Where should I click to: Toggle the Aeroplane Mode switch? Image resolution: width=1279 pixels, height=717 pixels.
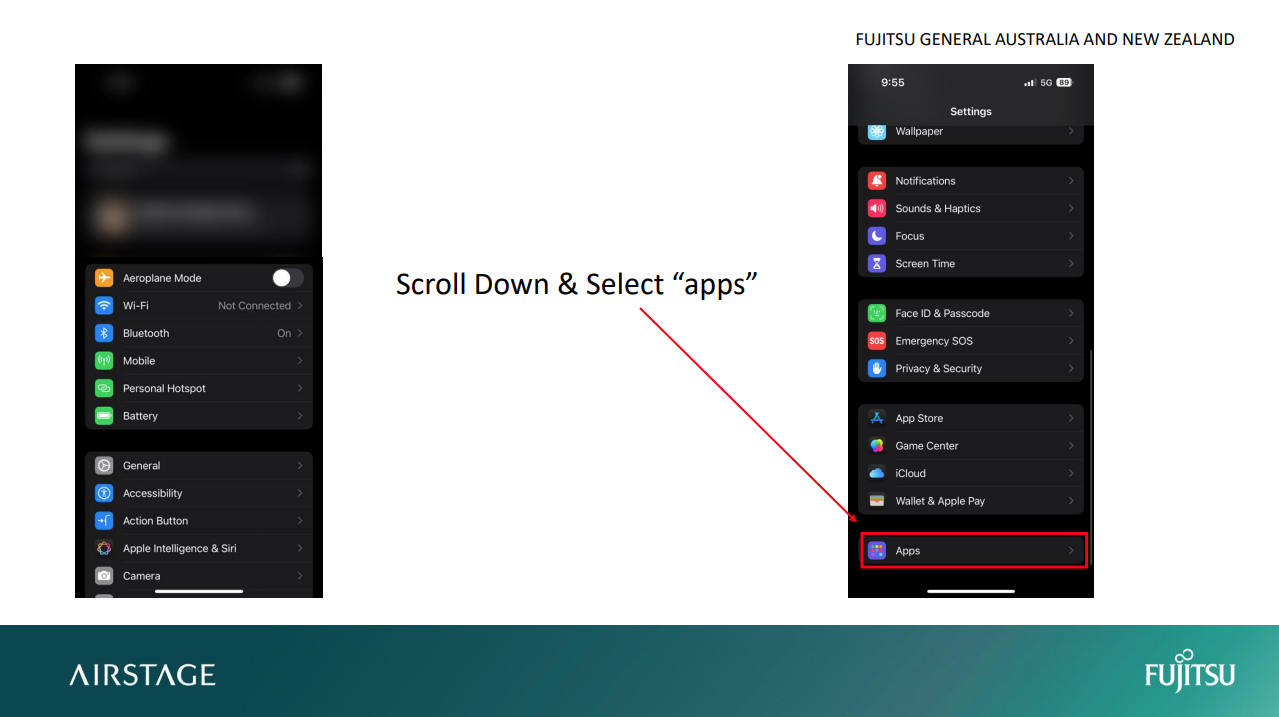[287, 278]
